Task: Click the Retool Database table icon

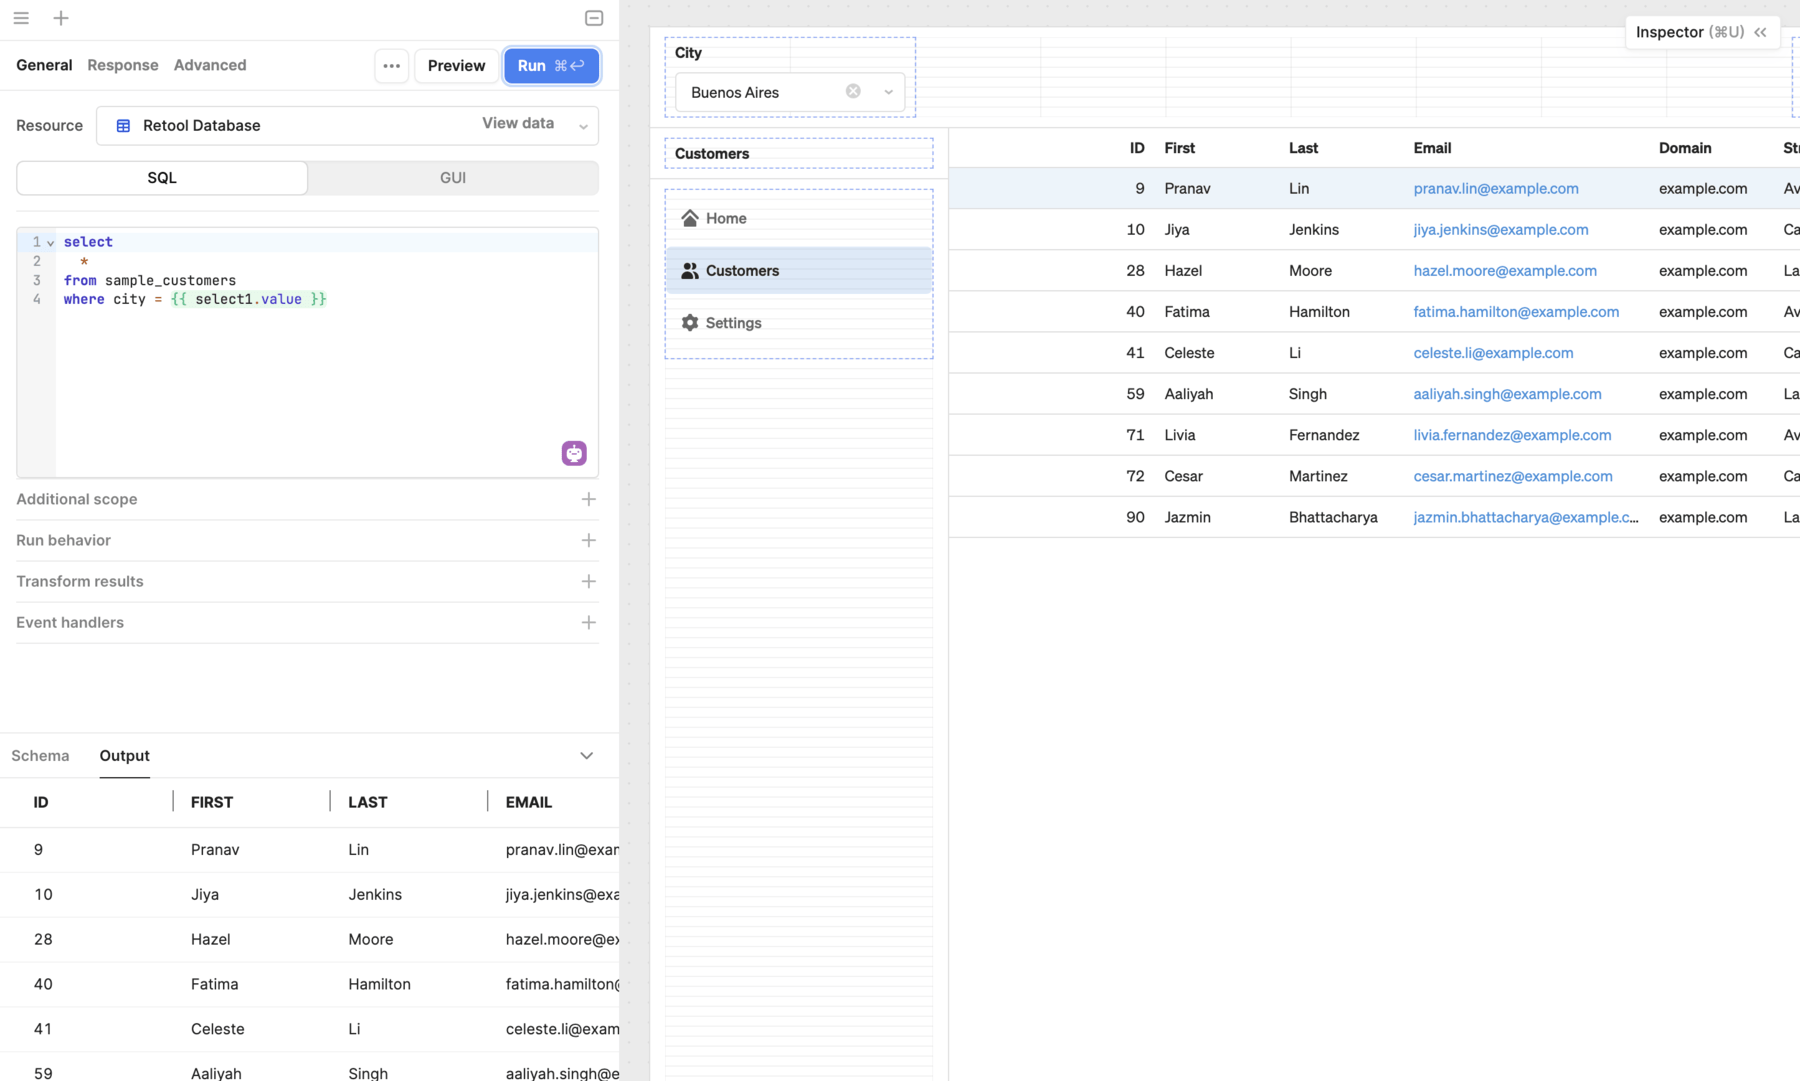Action: tap(123, 126)
